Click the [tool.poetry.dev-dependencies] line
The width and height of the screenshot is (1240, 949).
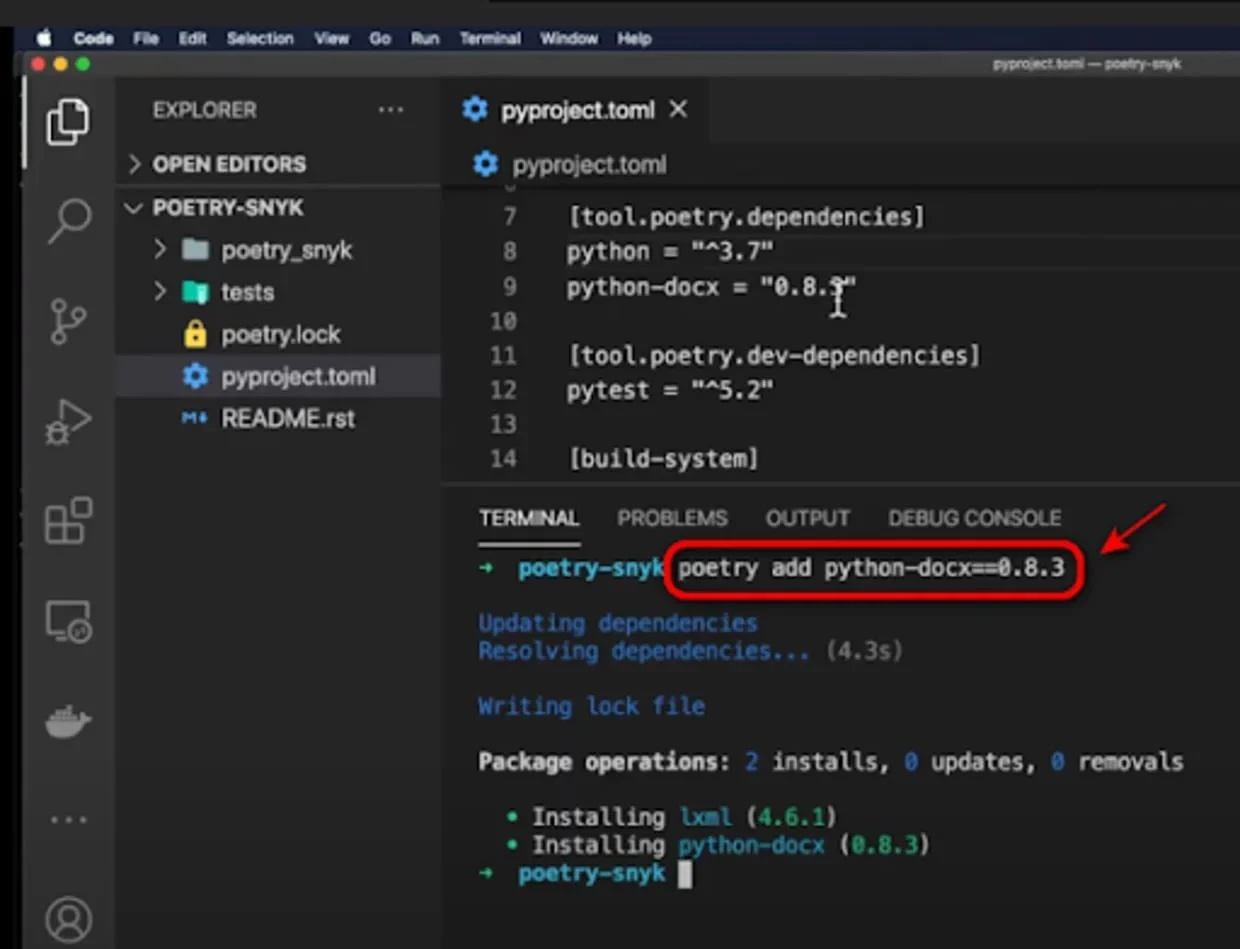point(774,355)
